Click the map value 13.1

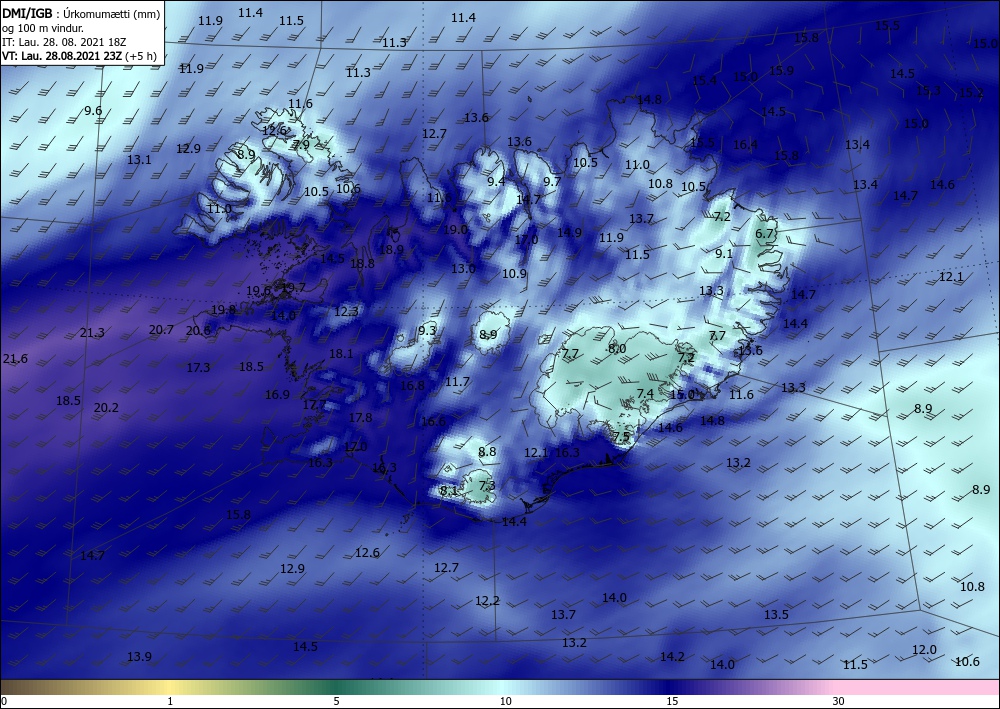(x=139, y=159)
